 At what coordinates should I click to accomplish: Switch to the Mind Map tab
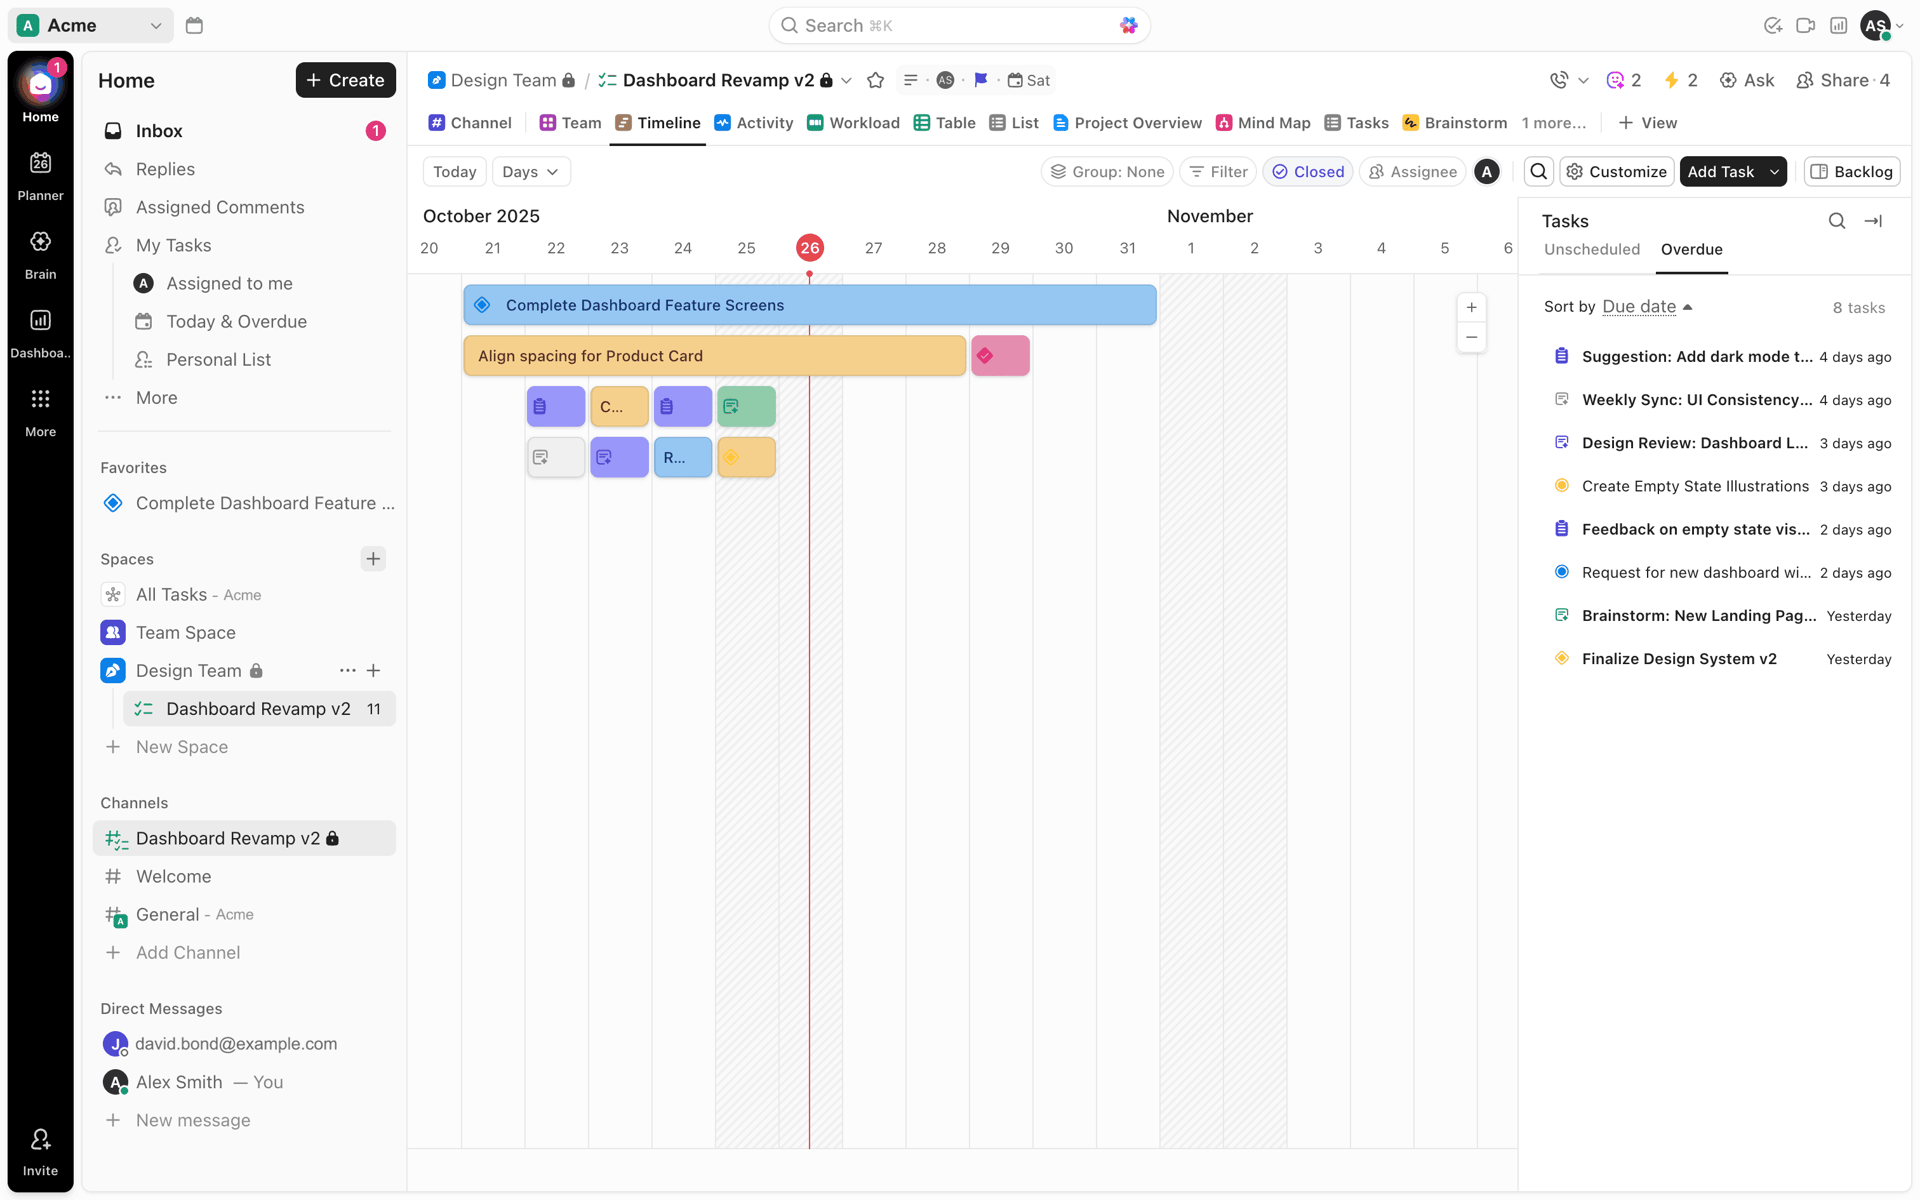1263,123
